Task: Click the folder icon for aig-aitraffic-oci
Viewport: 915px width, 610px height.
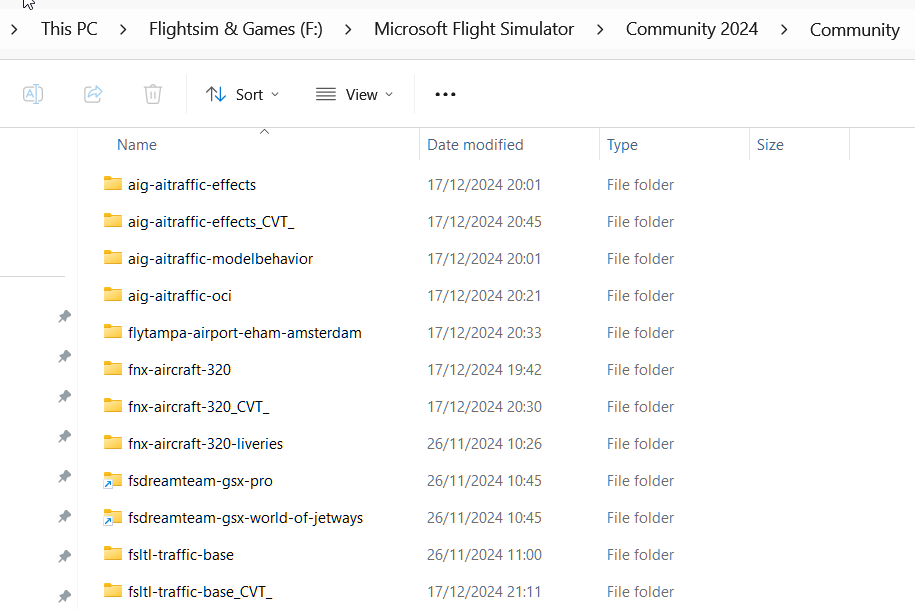Action: [x=113, y=295]
